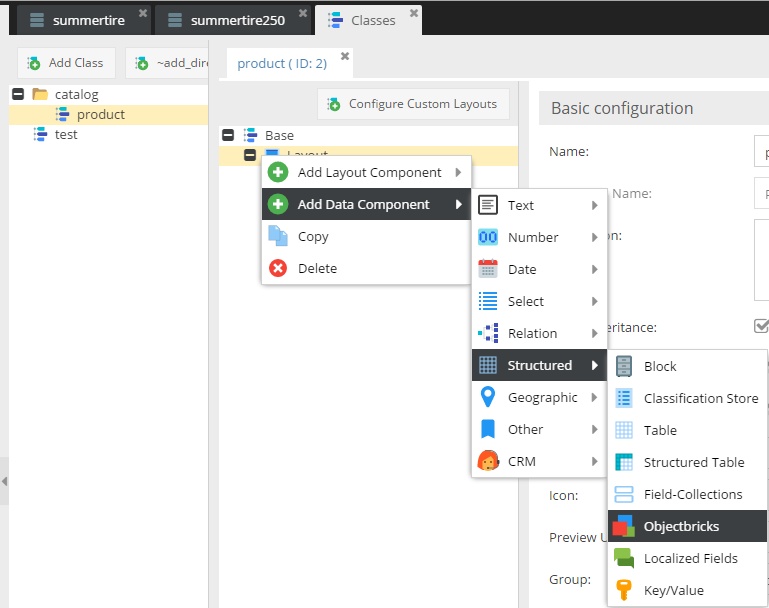This screenshot has width=769, height=608.
Task: Toggle the inheritance checkbox
Action: pyautogui.click(x=761, y=326)
